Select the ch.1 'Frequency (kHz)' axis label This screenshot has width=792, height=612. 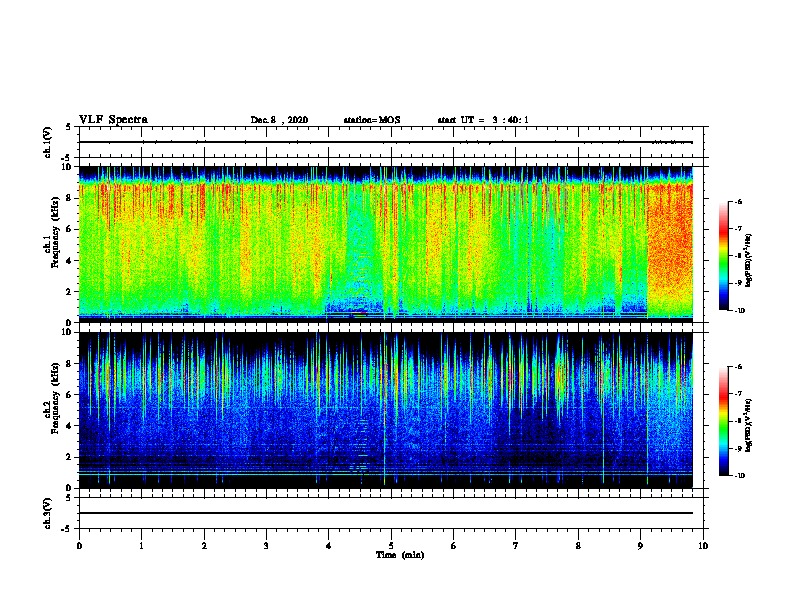[55, 232]
